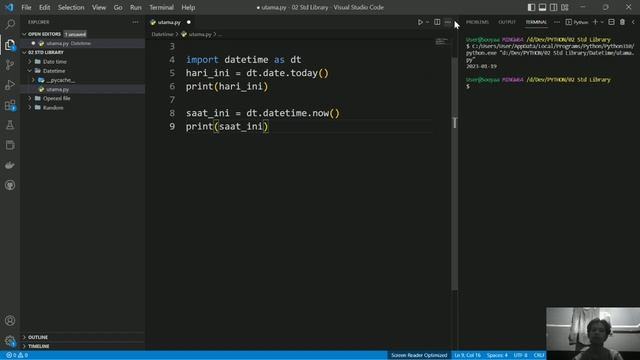This screenshot has height=360, width=640.
Task: Open the Go menu
Action: pyautogui.click(x=118, y=7)
